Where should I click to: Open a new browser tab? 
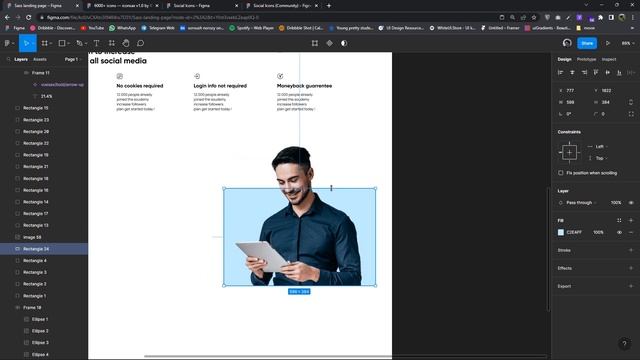(x=329, y=6)
